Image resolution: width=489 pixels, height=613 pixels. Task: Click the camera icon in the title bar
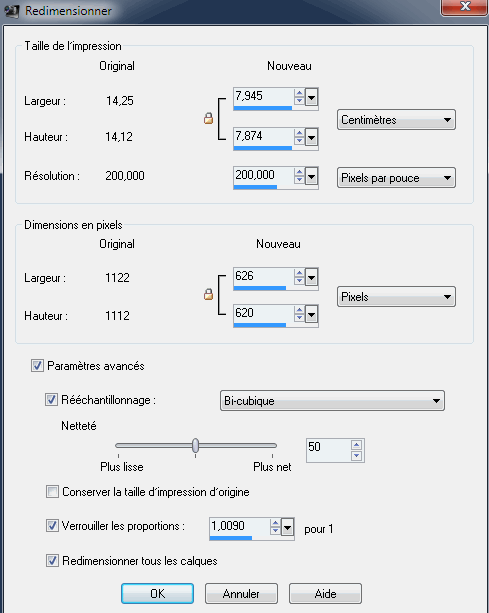click(x=12, y=11)
